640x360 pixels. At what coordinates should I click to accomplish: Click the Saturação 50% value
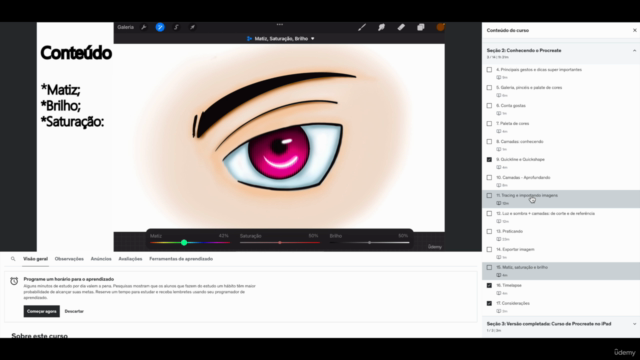point(313,236)
